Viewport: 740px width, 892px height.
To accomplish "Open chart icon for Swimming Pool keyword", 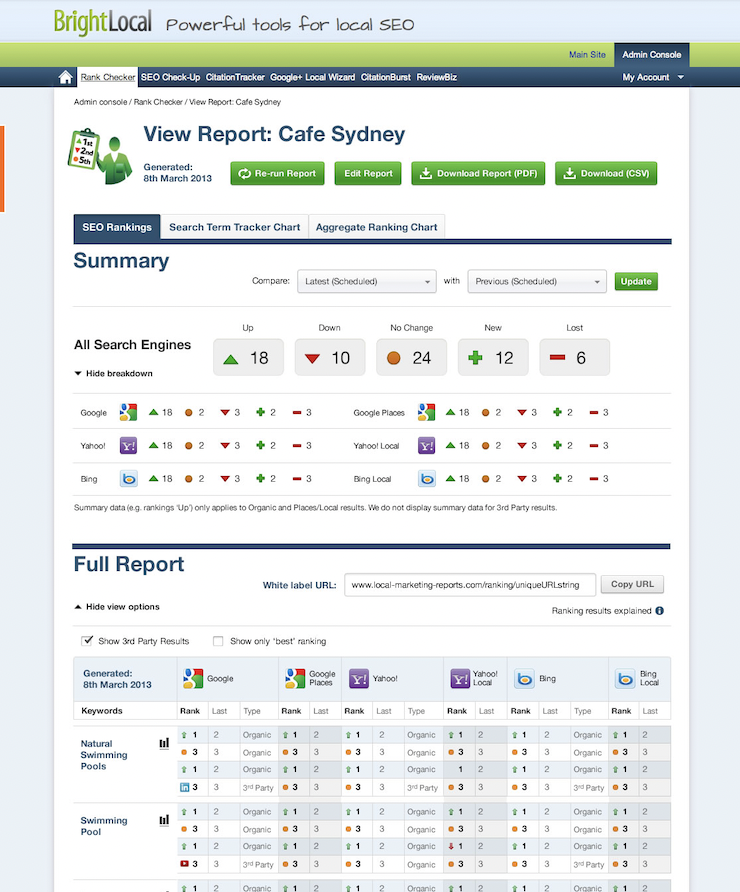I will click(x=164, y=820).
